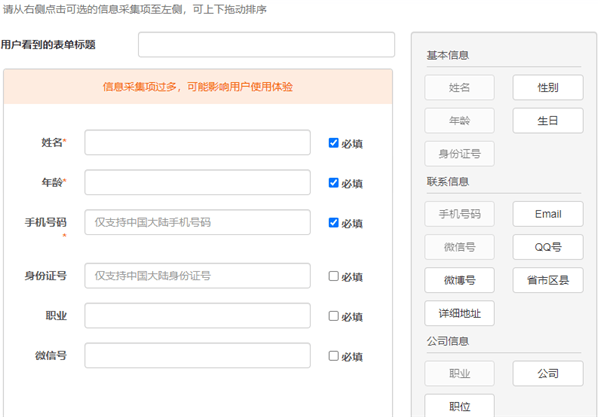Uncheck 必填 for the 手机号码 field
Image resolution: width=600 pixels, height=417 pixels.
[333, 222]
